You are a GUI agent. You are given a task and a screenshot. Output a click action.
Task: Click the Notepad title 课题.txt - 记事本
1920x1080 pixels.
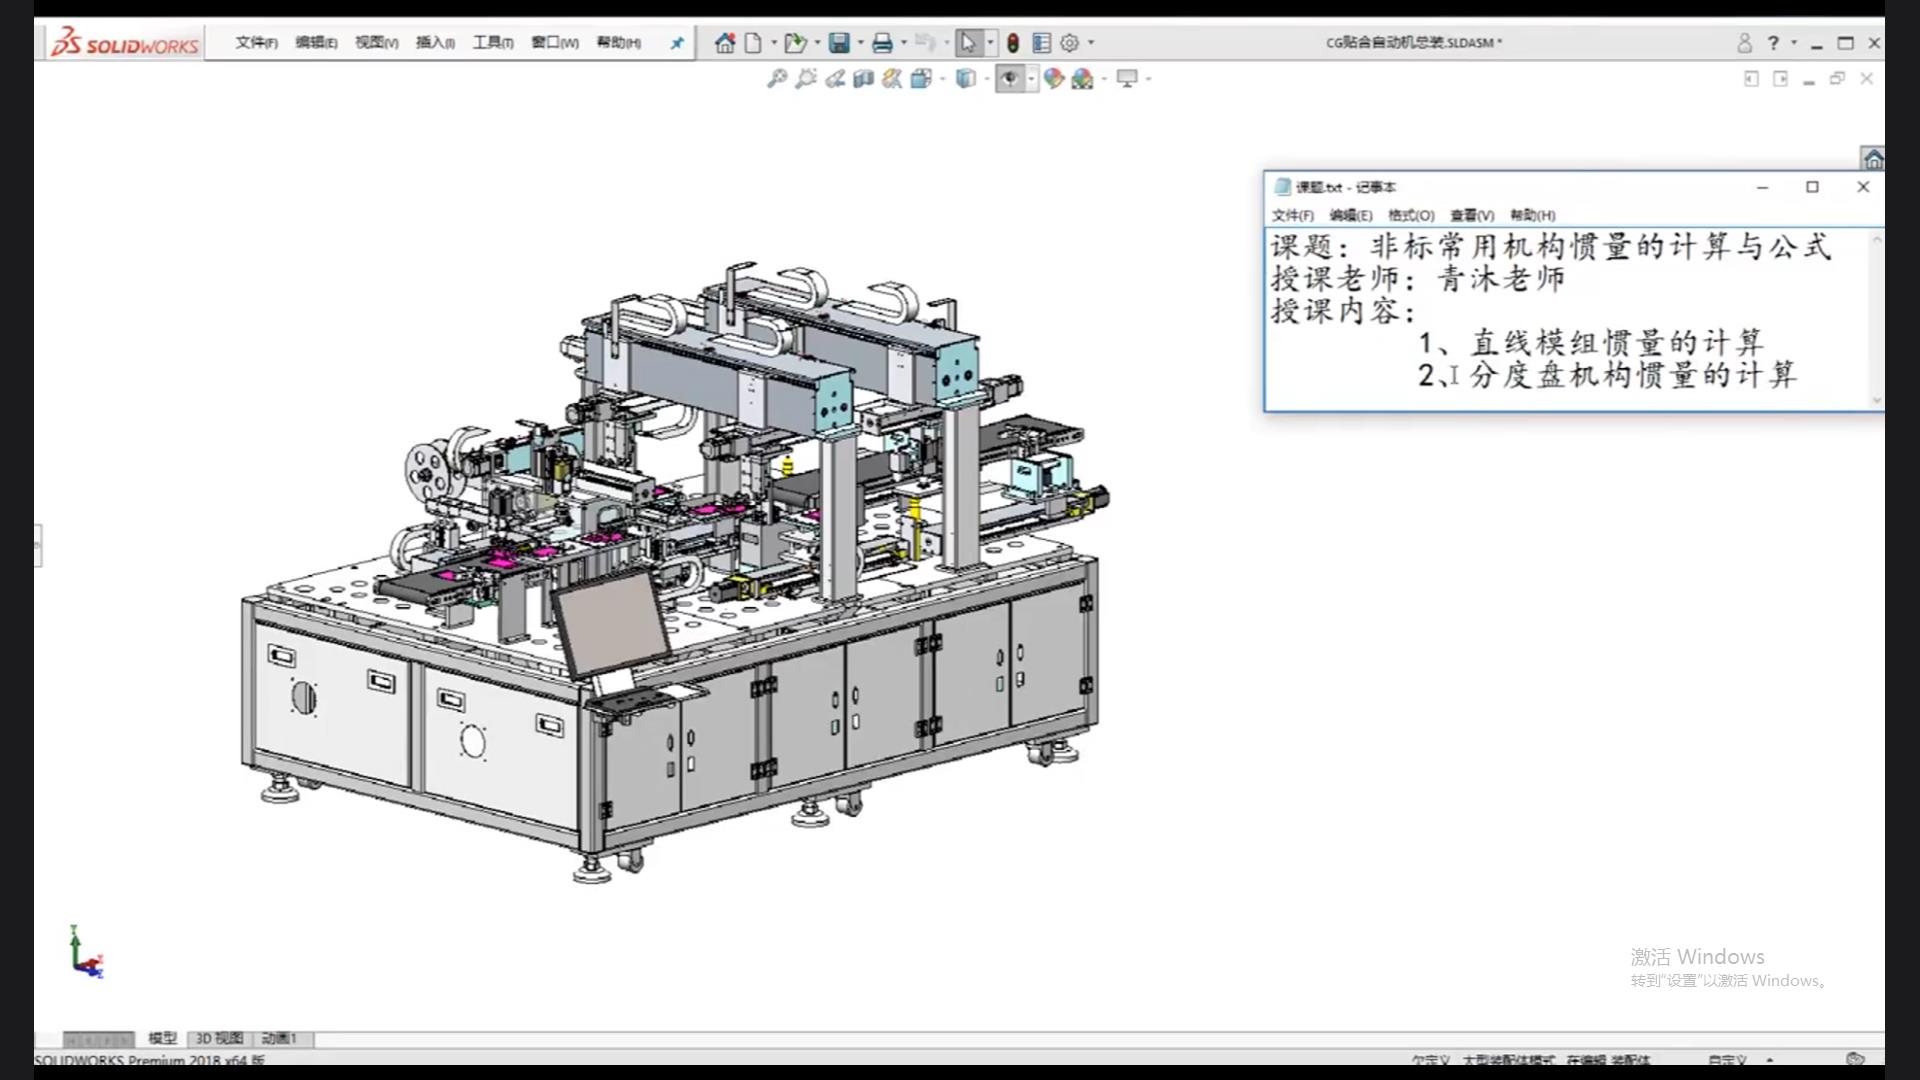tap(1345, 187)
